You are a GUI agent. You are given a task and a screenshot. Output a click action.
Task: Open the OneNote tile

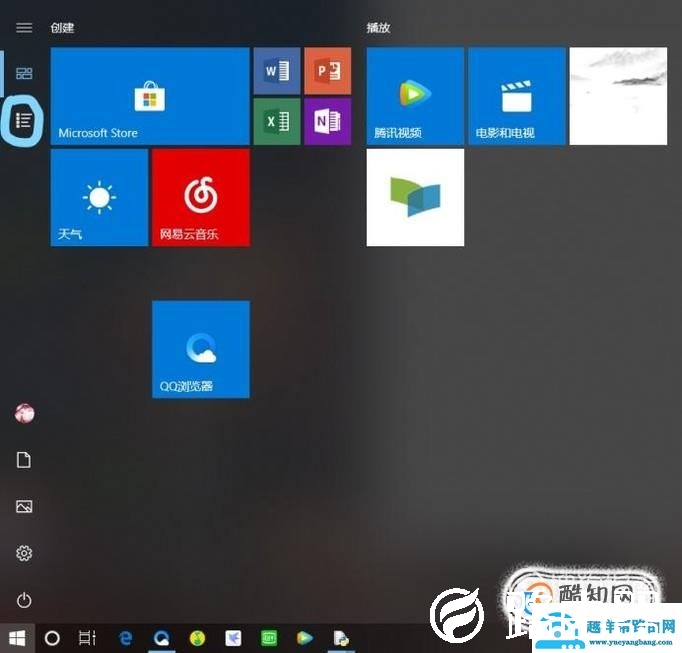click(328, 121)
